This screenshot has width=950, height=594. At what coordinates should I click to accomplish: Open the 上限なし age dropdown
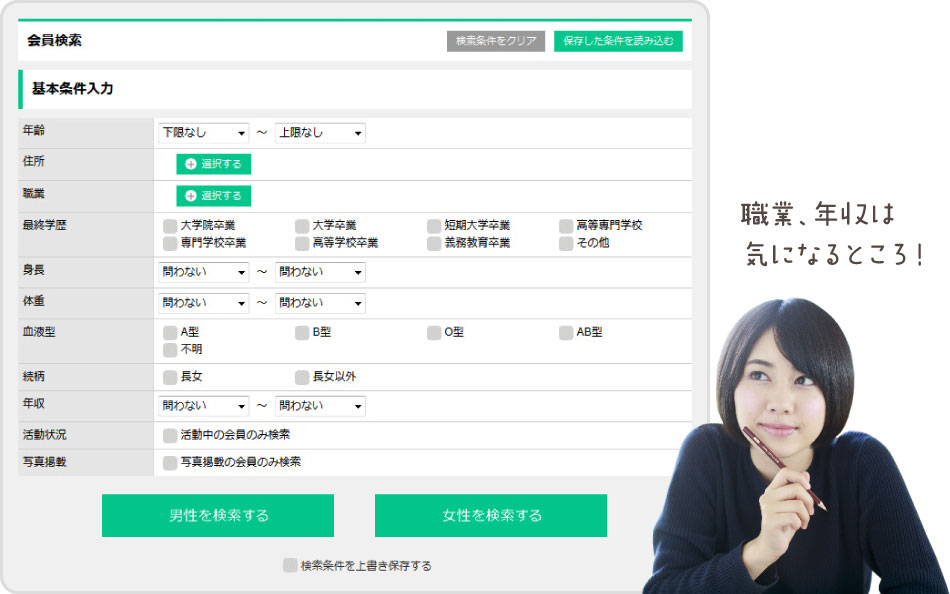(320, 133)
